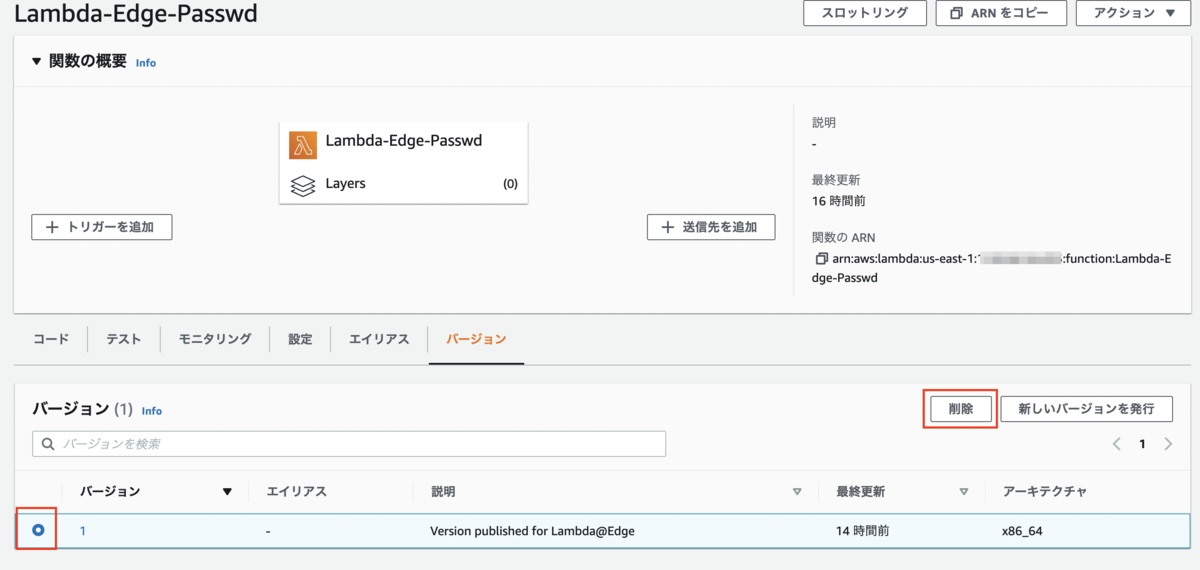Go to next page with right chevron
Viewport: 1200px width, 570px height.
[1167, 444]
